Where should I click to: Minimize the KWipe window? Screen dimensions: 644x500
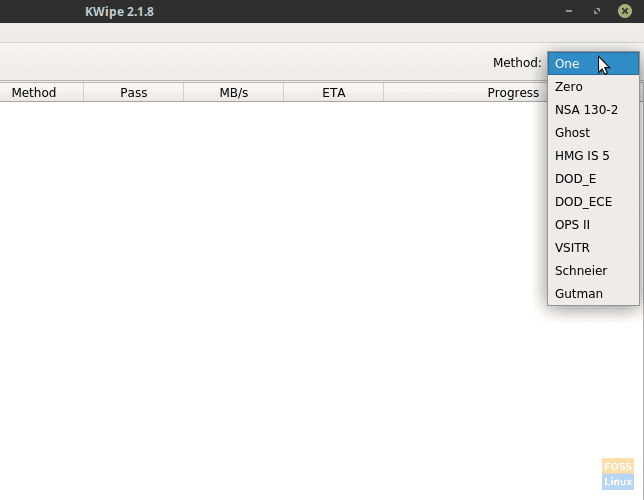(569, 11)
